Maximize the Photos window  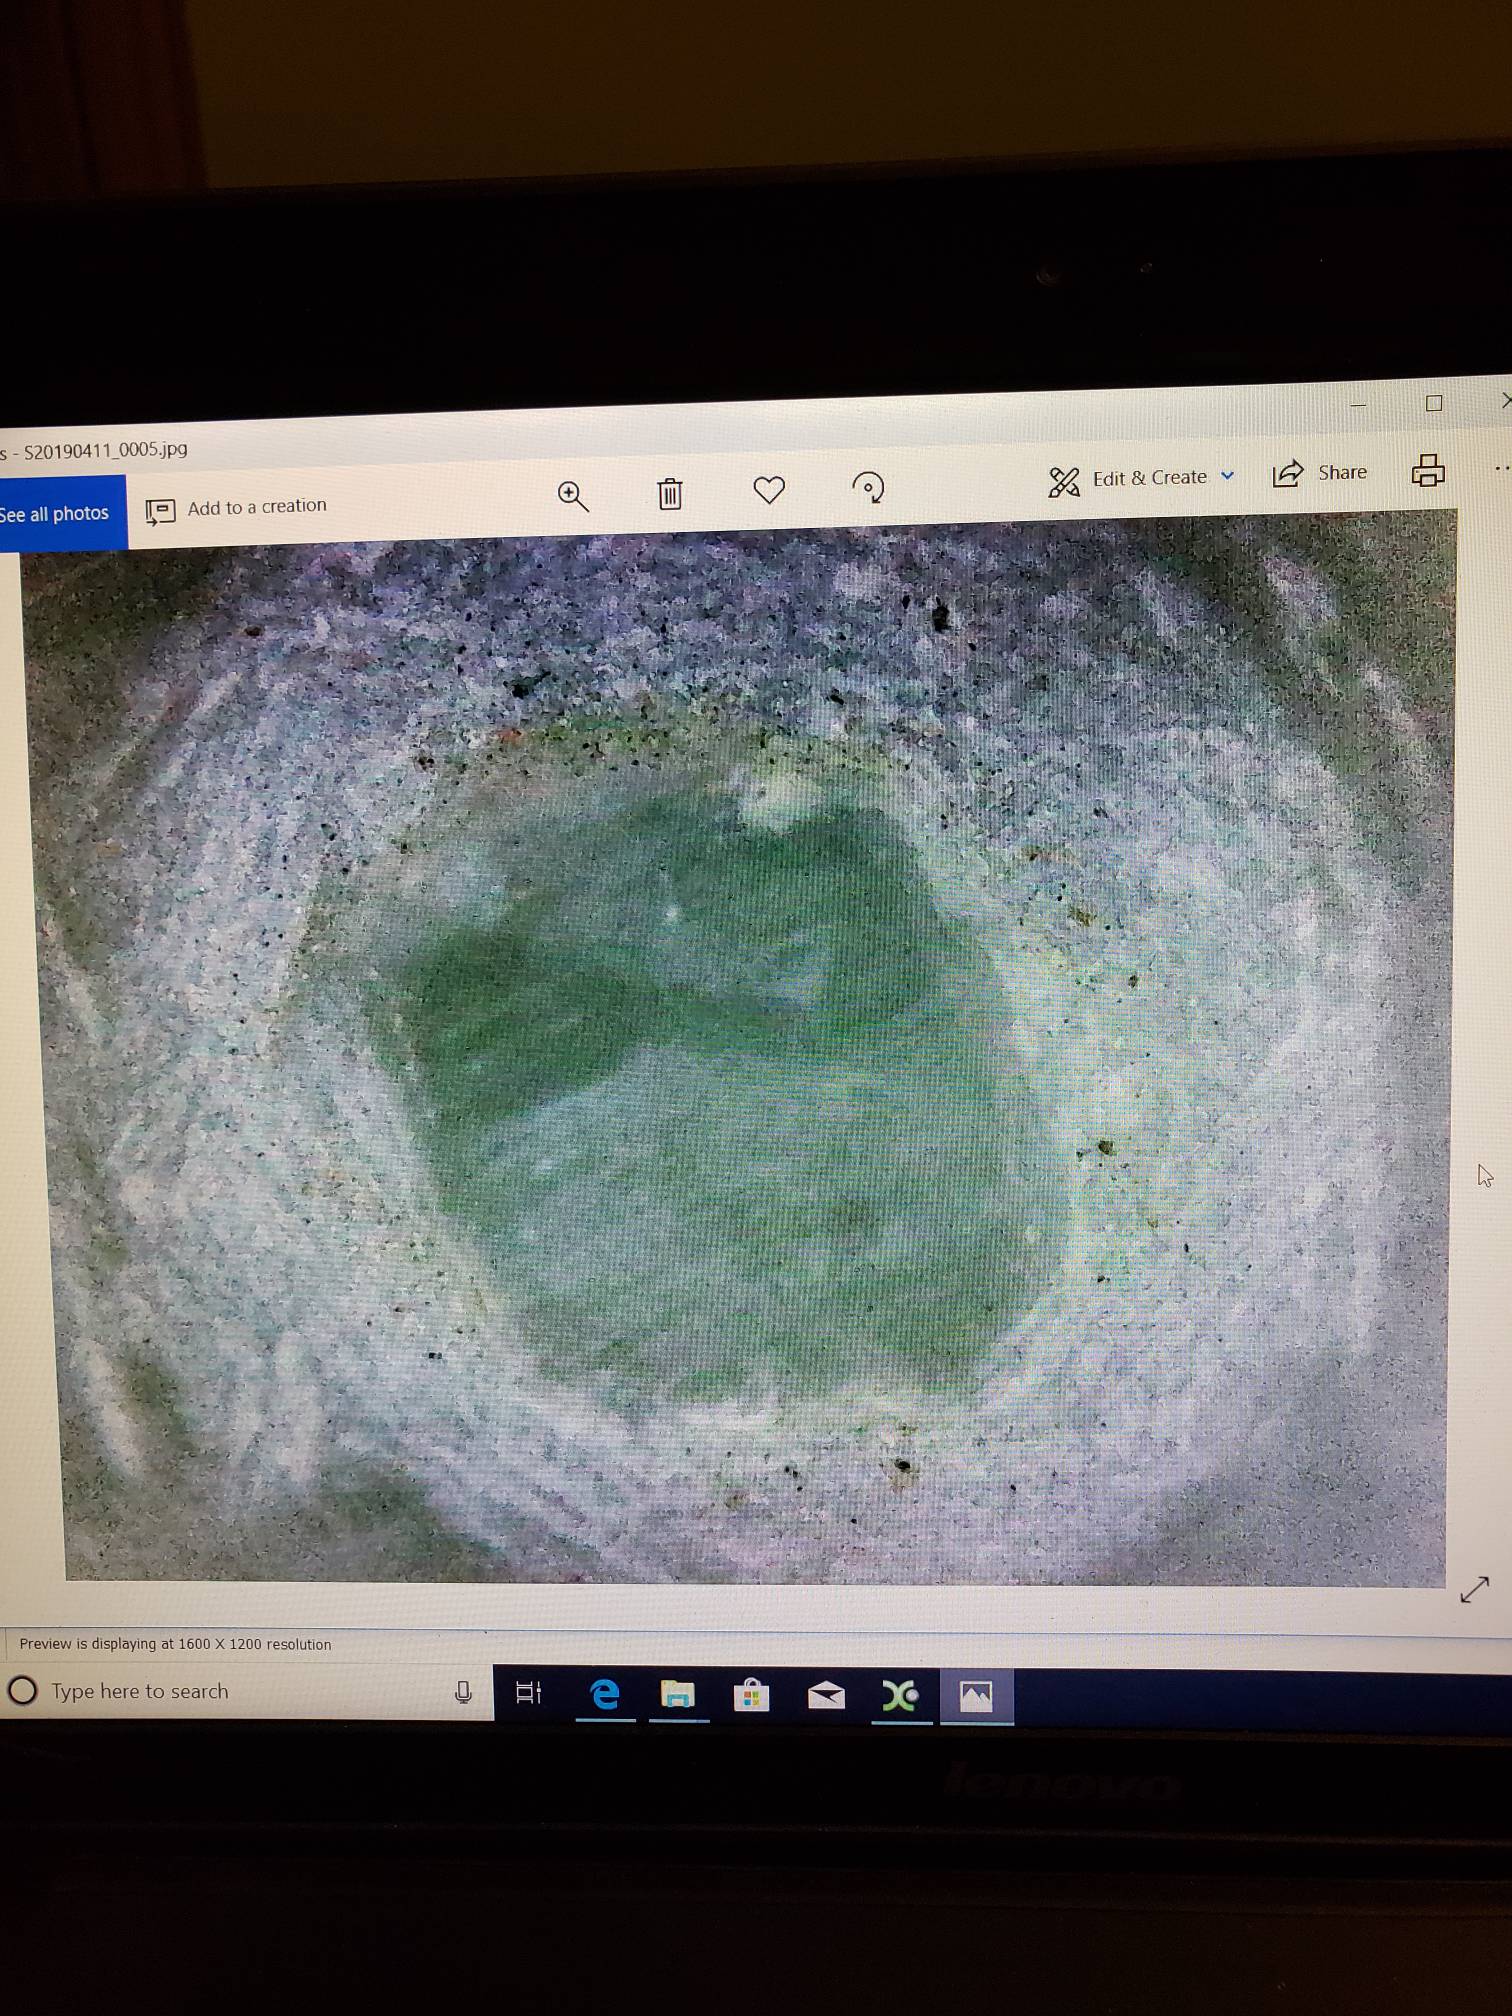point(1434,403)
